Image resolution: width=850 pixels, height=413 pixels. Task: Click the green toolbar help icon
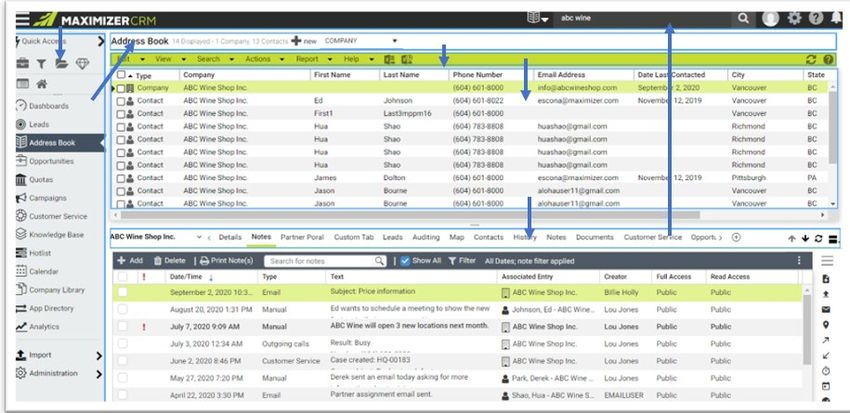point(828,60)
